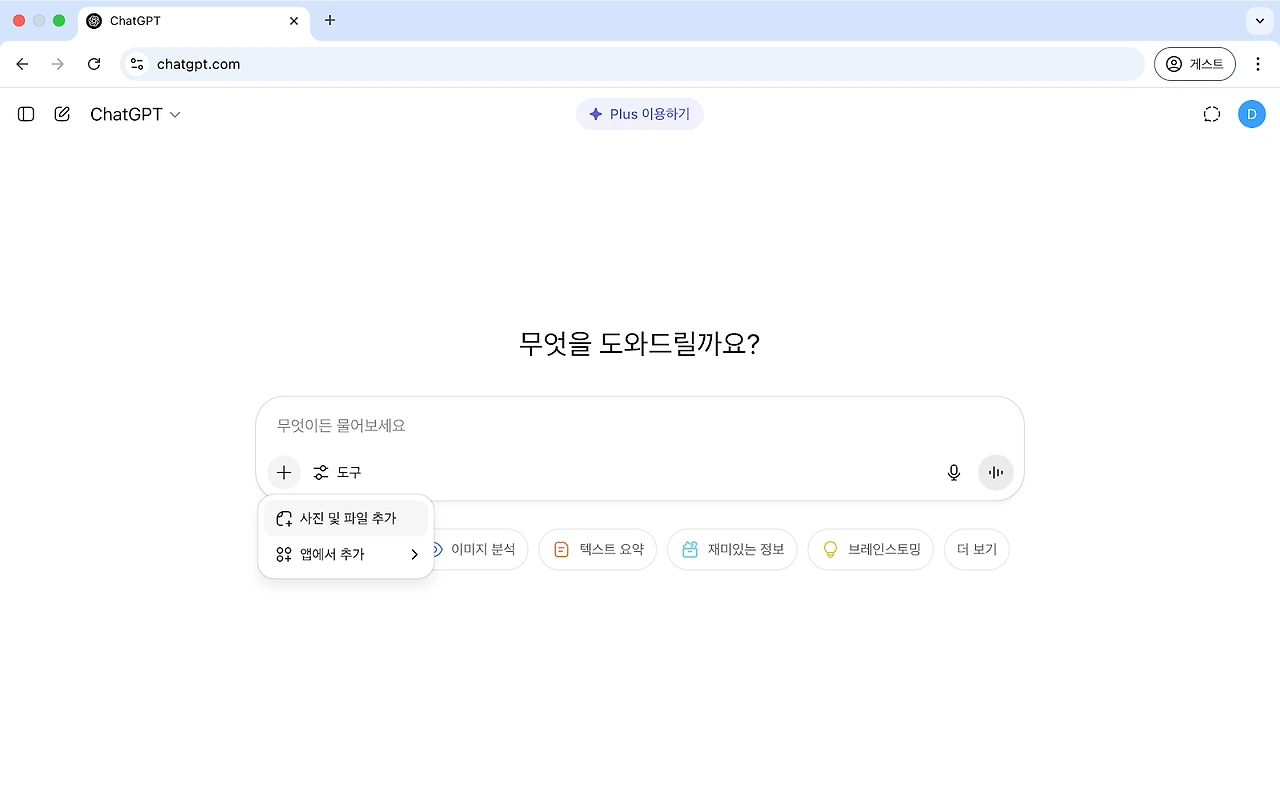The width and height of the screenshot is (1280, 800).
Task: Click the Plus 이용하기 button
Action: click(640, 114)
